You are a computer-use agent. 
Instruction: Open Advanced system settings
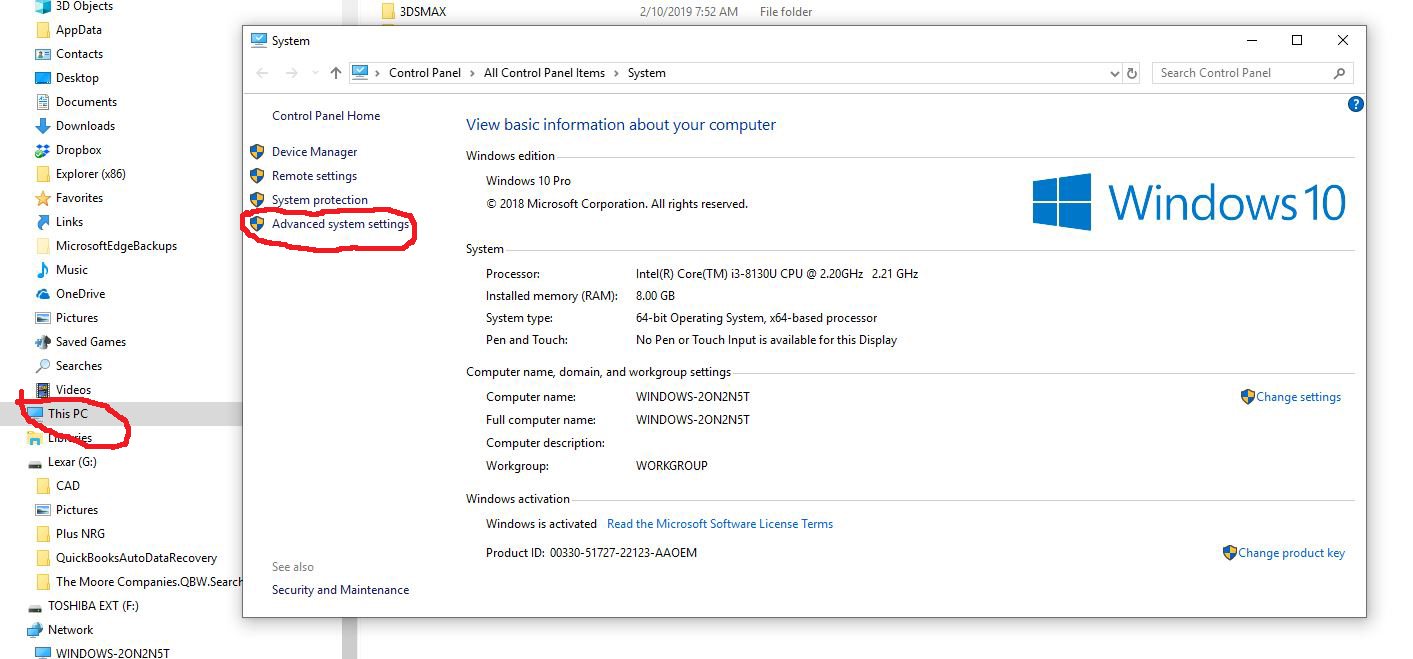pos(340,224)
